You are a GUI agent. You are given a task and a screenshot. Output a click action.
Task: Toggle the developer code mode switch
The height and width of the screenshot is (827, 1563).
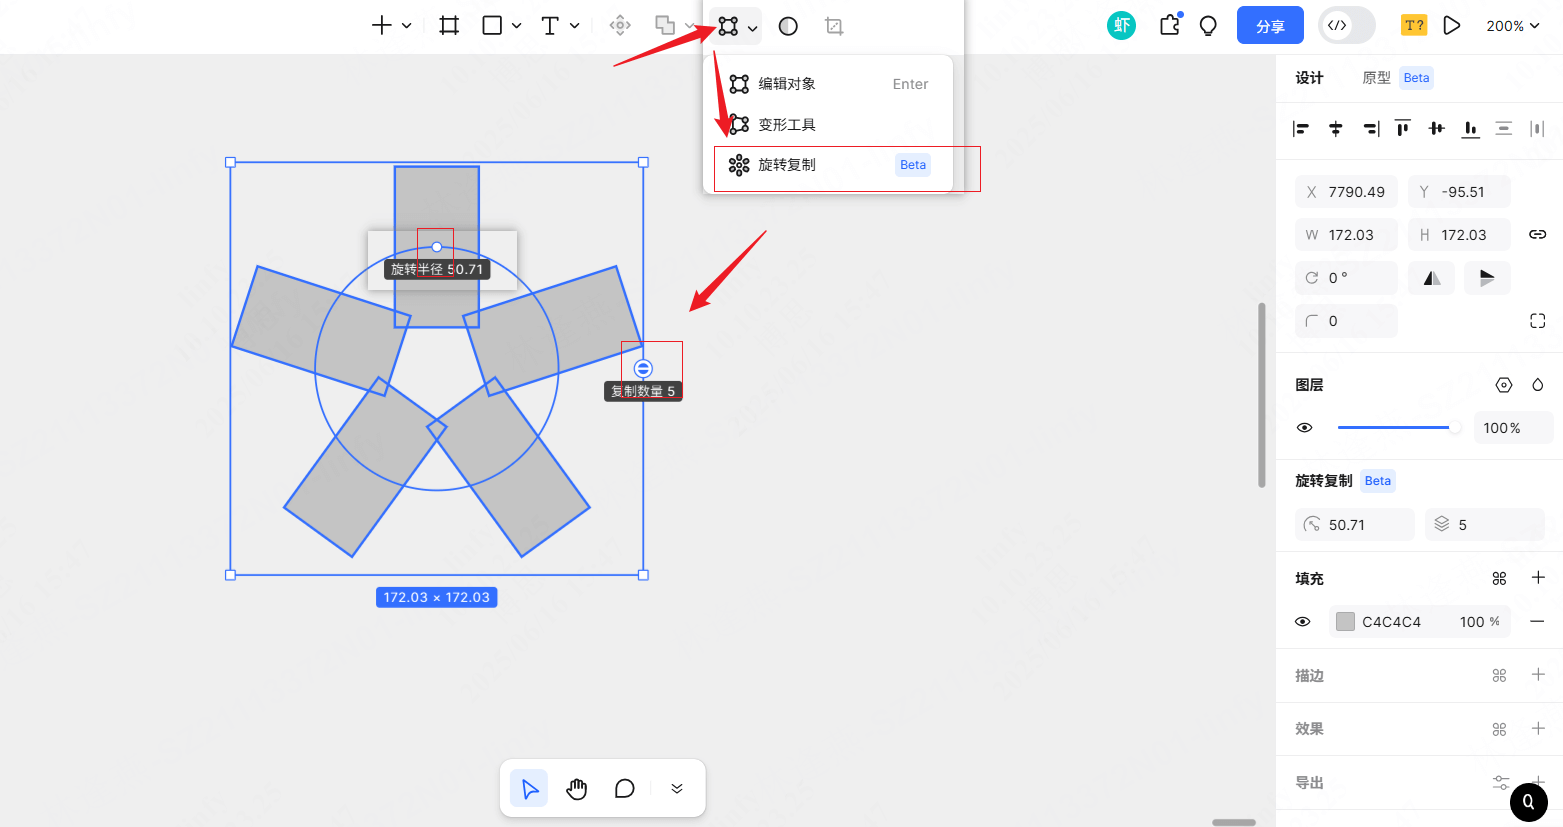(x=1346, y=26)
